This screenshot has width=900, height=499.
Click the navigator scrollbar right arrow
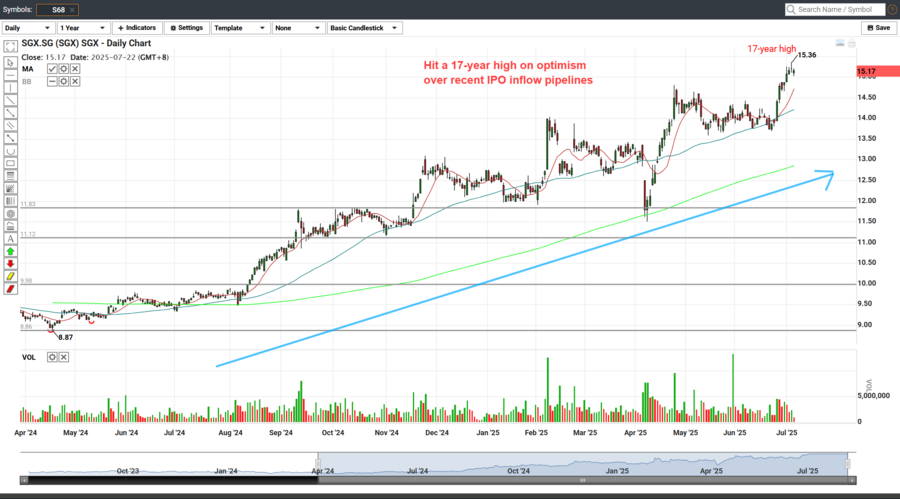pos(852,480)
